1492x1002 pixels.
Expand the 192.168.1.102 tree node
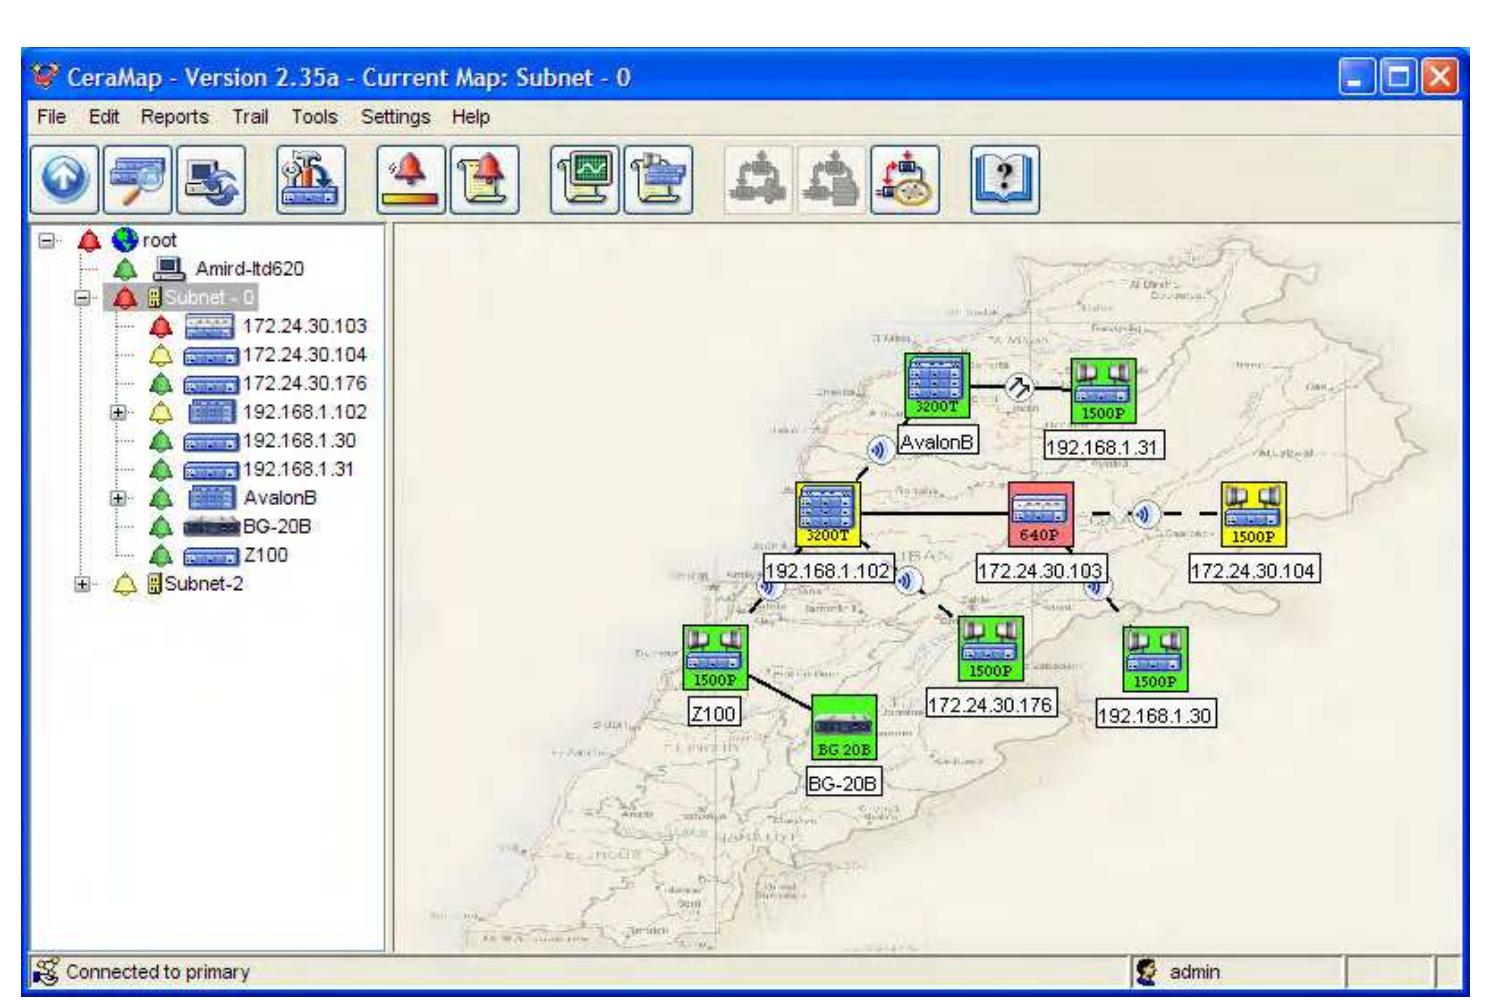118,412
